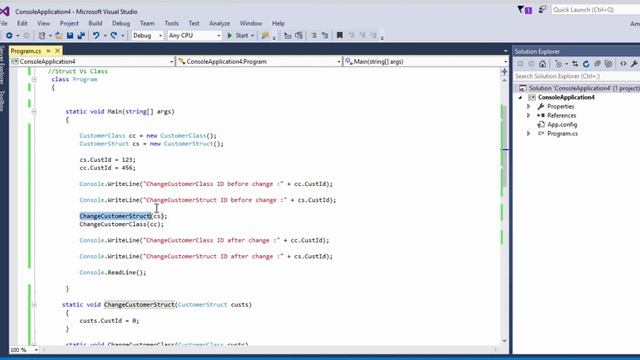Click Show All Files in Solution Explorer
The image size is (640, 360).
[609, 64]
